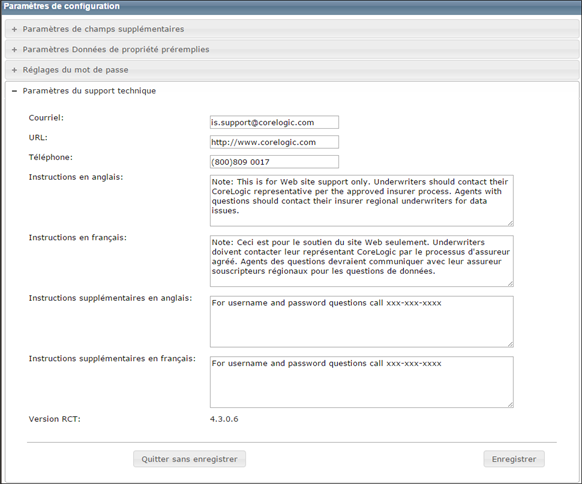Click the URL input field
This screenshot has height=484, width=582.
click(x=274, y=142)
